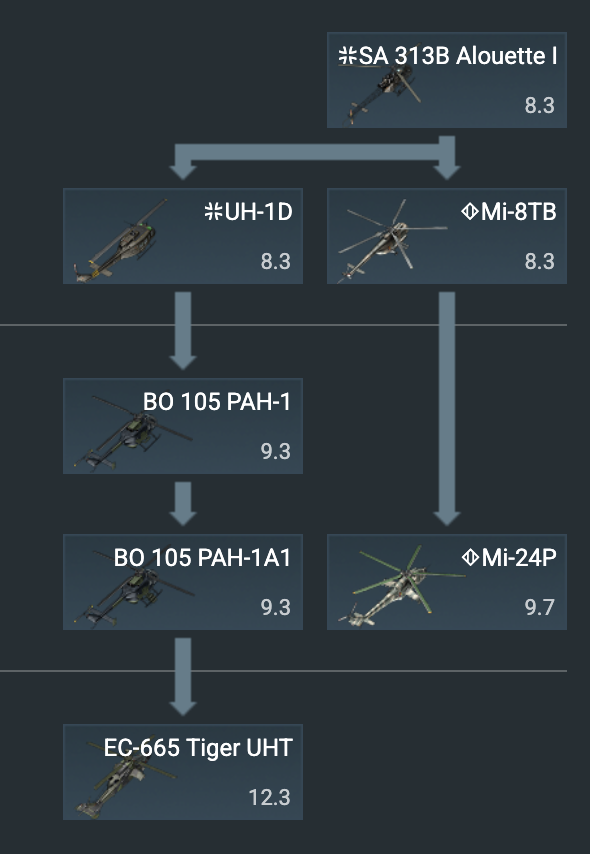This screenshot has height=854, width=590.
Task: Click the EC-665 Tiger UHT helicopter image
Action: tap(126, 779)
